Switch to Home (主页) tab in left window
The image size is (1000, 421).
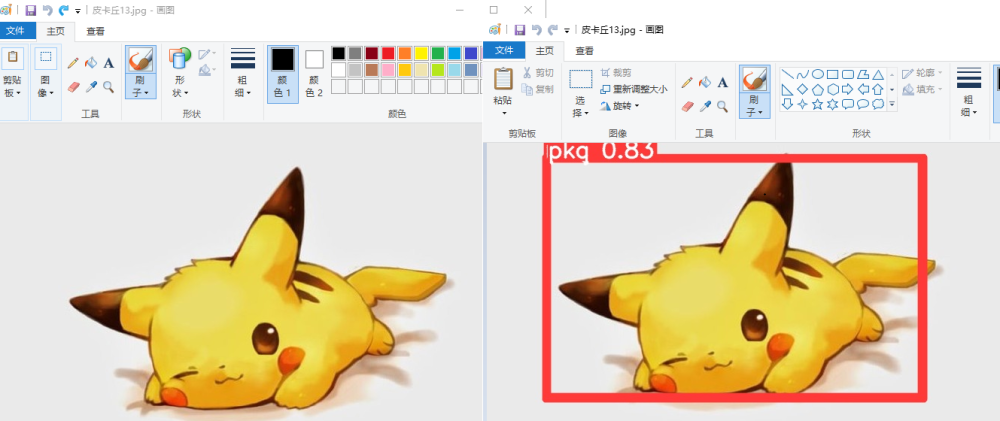[x=55, y=31]
